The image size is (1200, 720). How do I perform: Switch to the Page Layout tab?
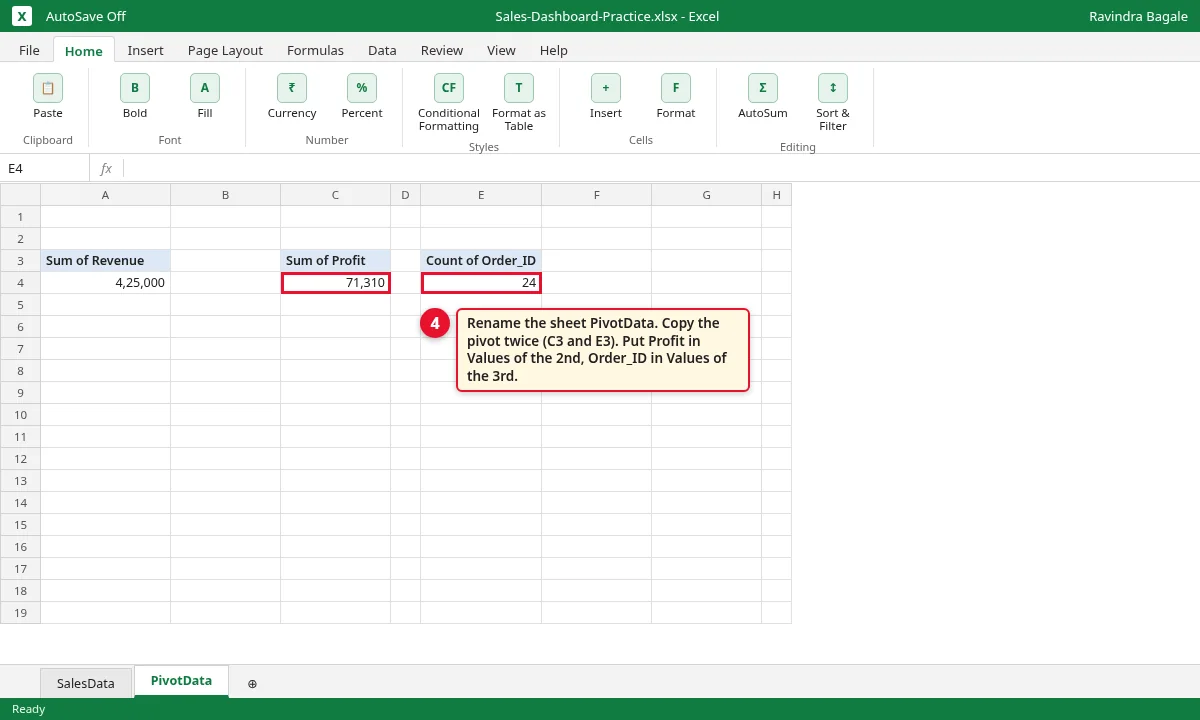click(225, 50)
